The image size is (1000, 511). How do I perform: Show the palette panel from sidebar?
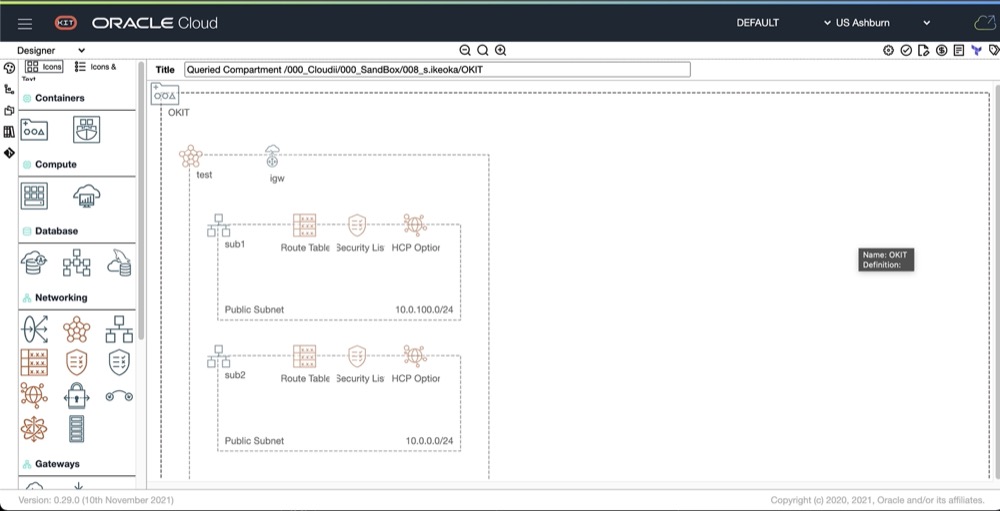click(9, 68)
